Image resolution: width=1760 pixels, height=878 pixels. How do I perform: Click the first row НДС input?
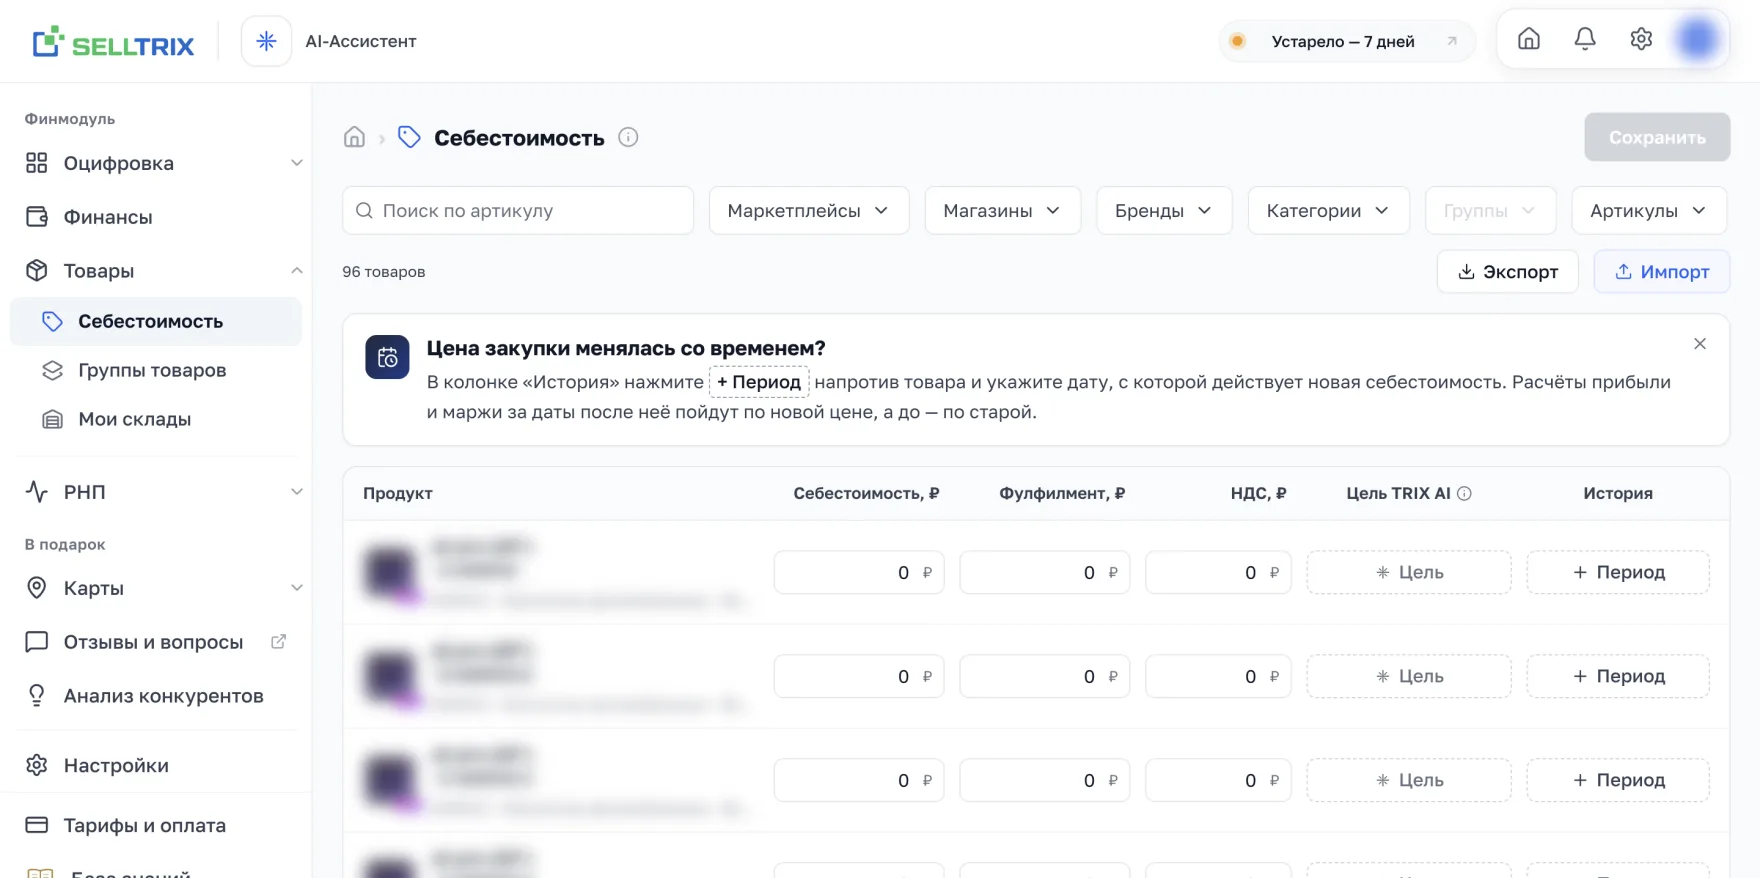[x=1218, y=573]
